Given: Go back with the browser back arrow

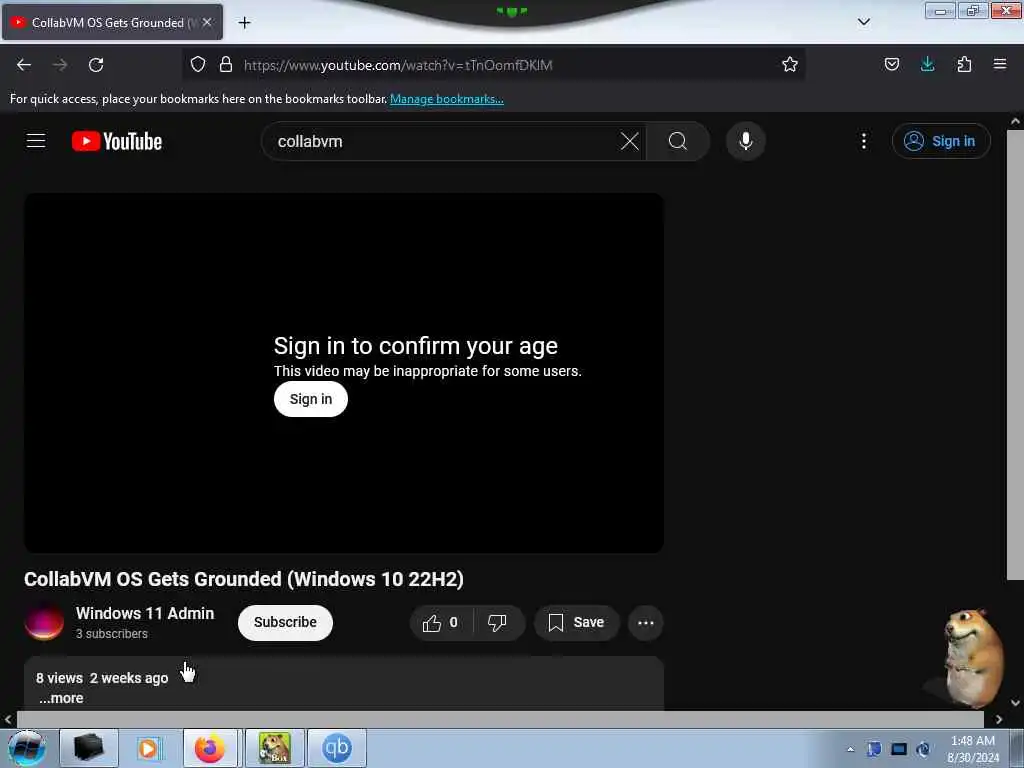Looking at the screenshot, I should tap(24, 65).
